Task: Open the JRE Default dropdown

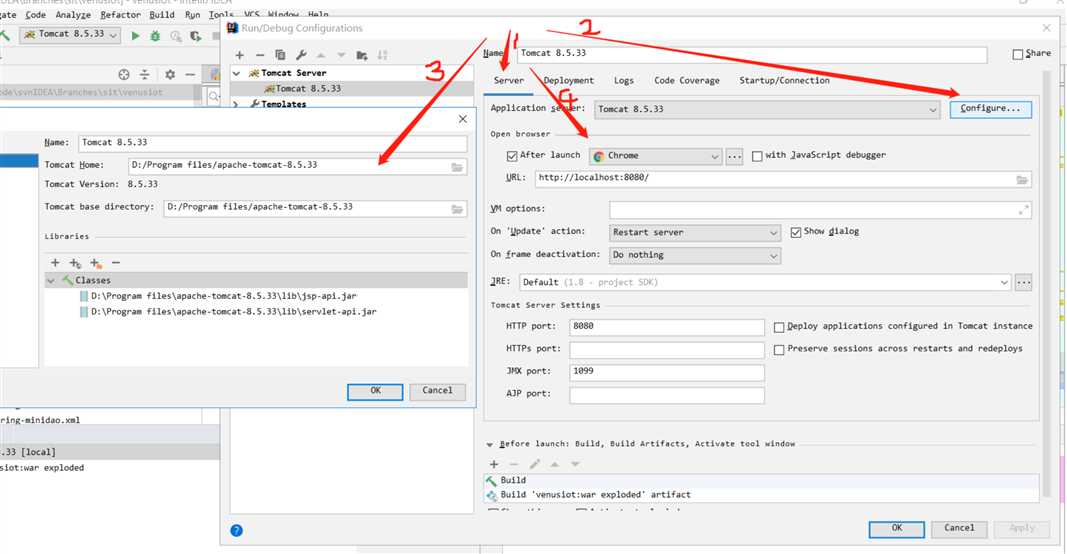Action: click(766, 282)
